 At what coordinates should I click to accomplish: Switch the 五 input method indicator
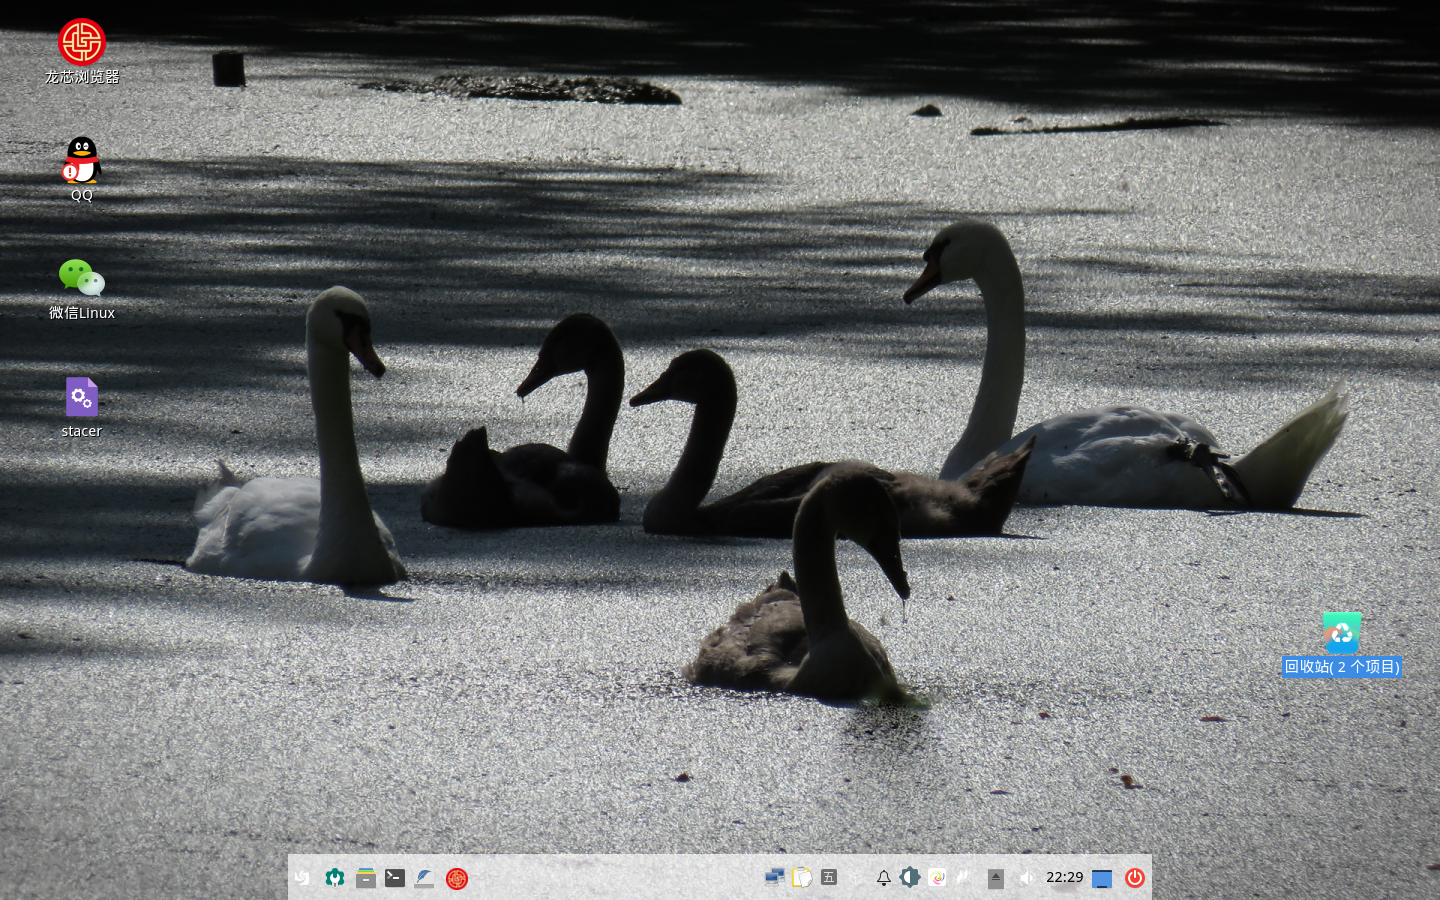[x=829, y=877]
